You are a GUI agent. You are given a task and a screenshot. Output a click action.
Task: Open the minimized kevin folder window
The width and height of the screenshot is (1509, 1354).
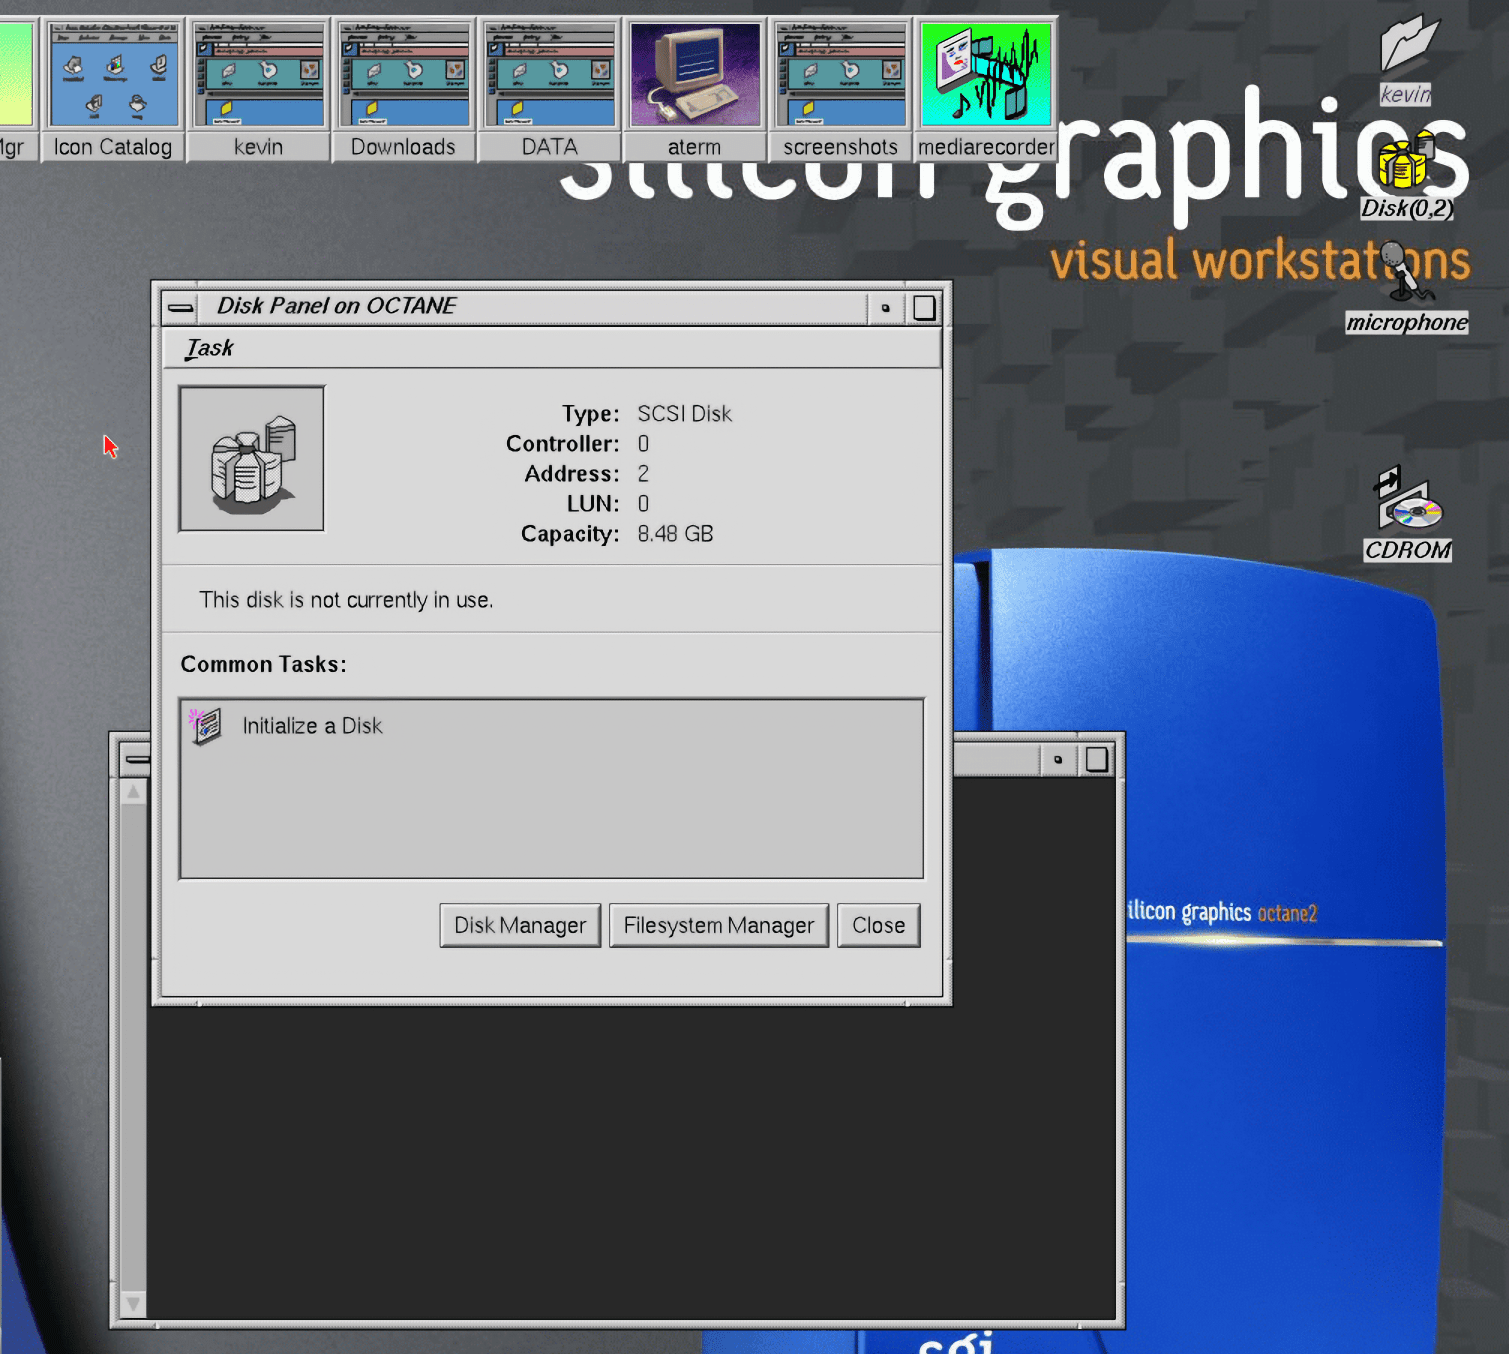(258, 89)
